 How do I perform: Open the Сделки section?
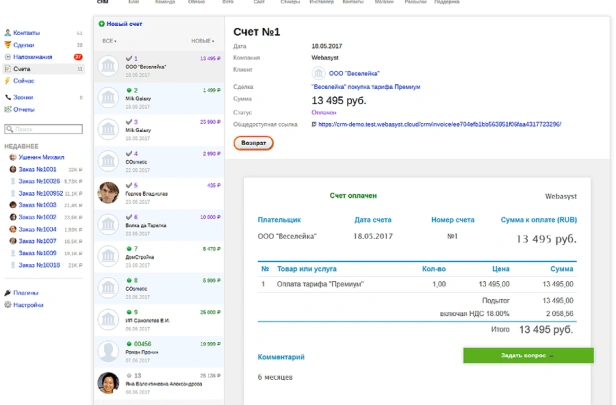point(24,45)
